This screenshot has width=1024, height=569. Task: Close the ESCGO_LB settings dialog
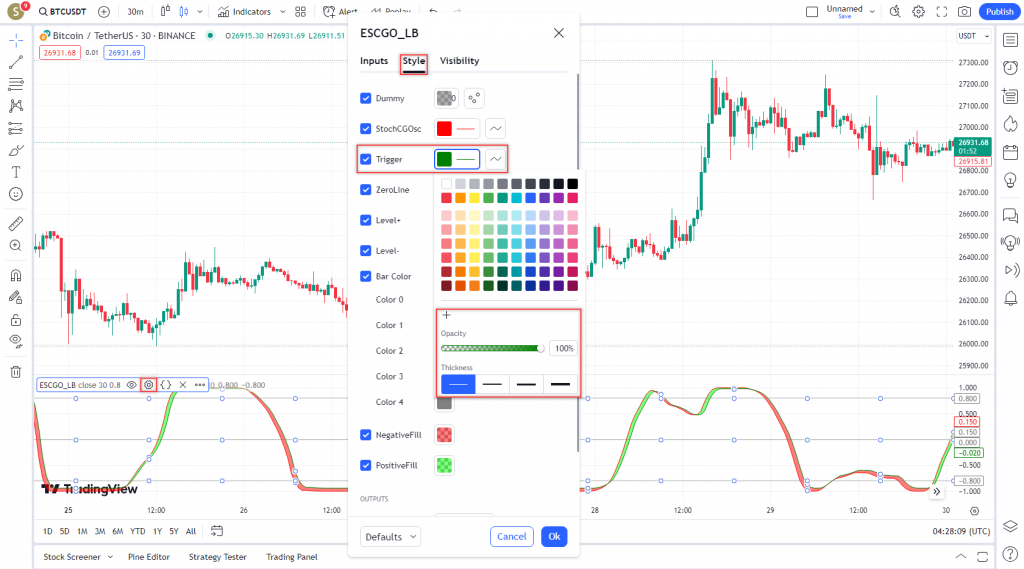point(558,33)
